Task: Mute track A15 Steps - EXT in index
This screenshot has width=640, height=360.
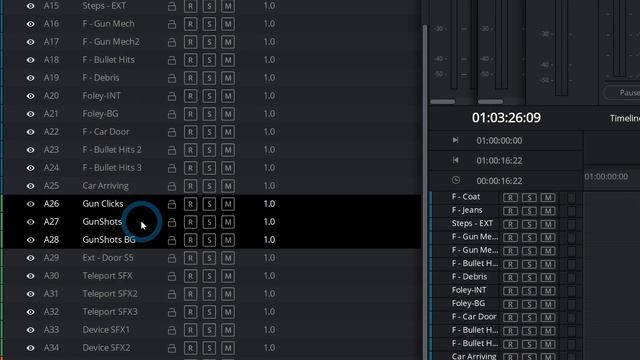Action: [228, 6]
